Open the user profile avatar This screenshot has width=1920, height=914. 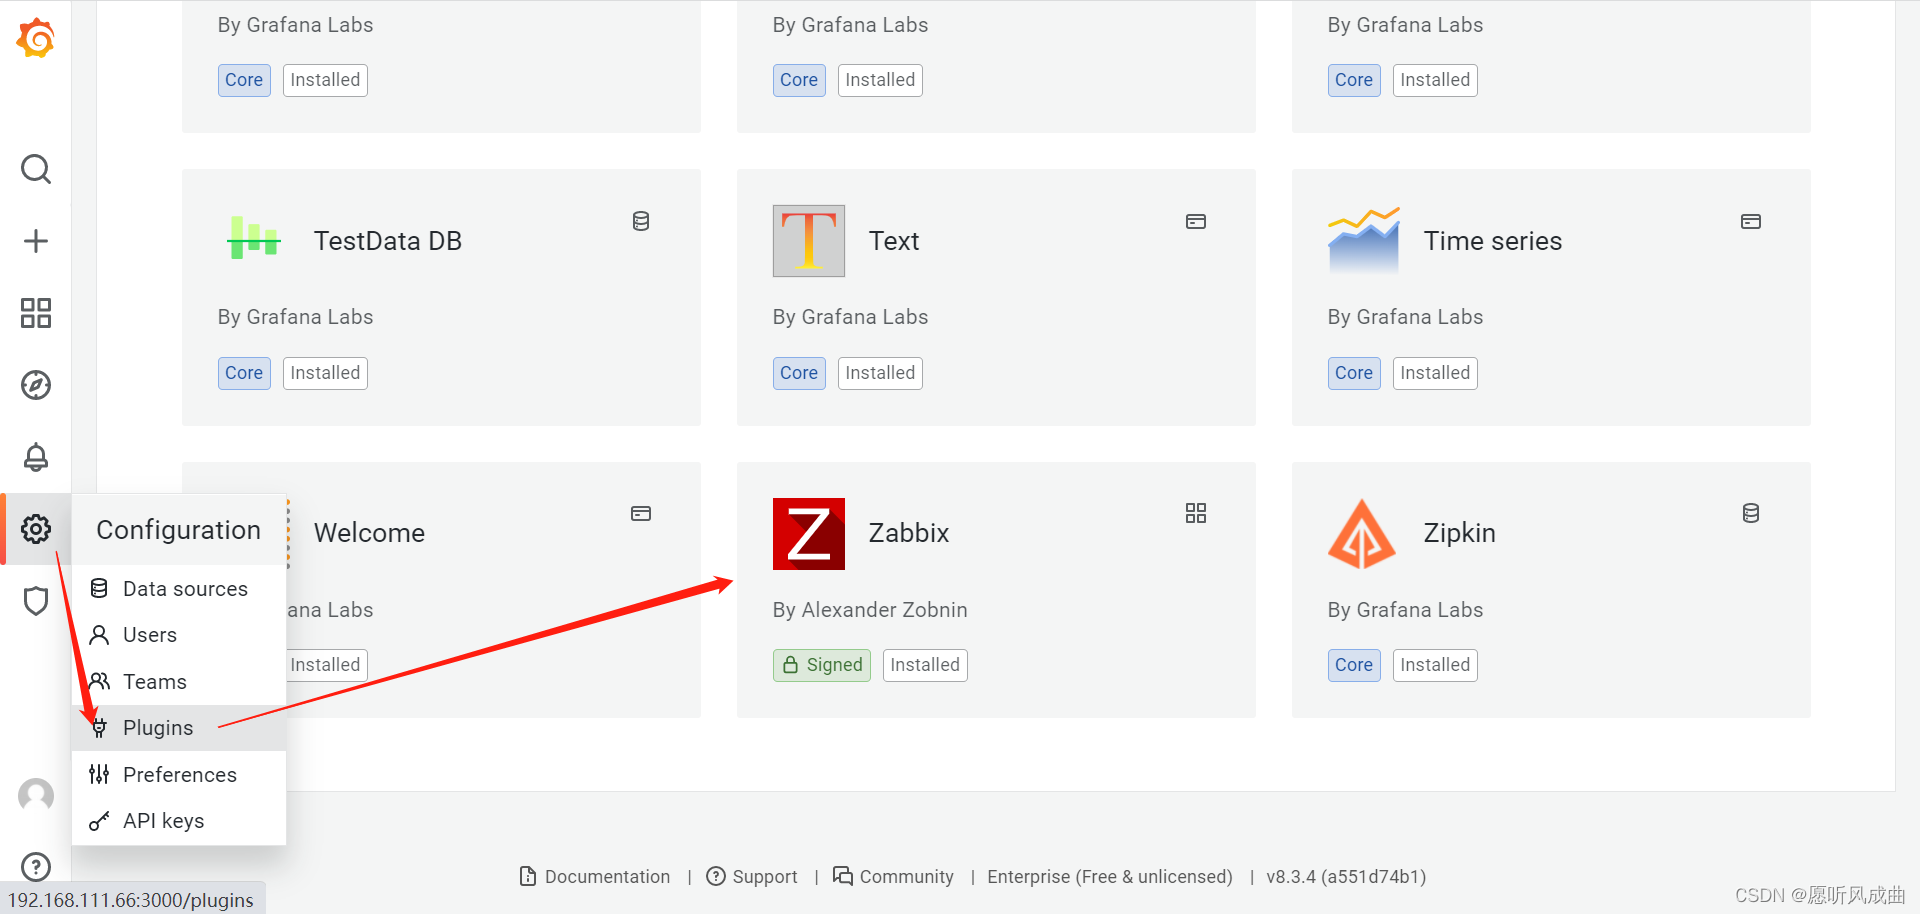36,796
